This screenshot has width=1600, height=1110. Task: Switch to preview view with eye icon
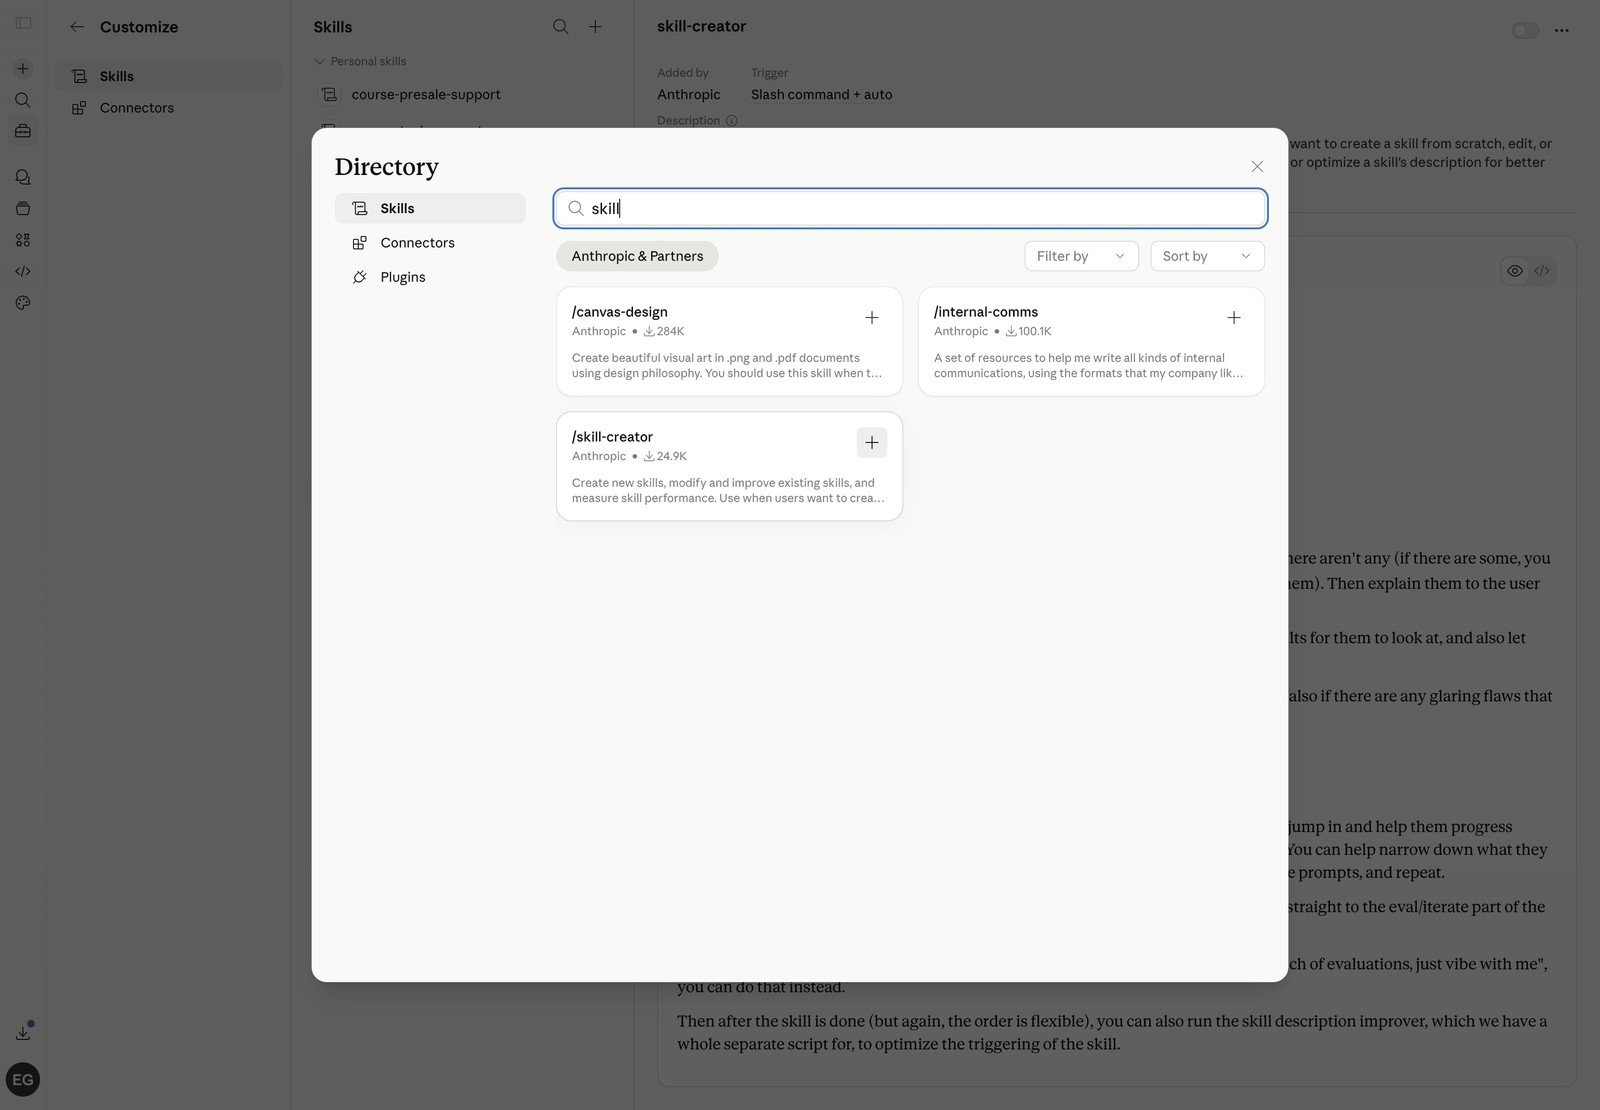tap(1515, 271)
